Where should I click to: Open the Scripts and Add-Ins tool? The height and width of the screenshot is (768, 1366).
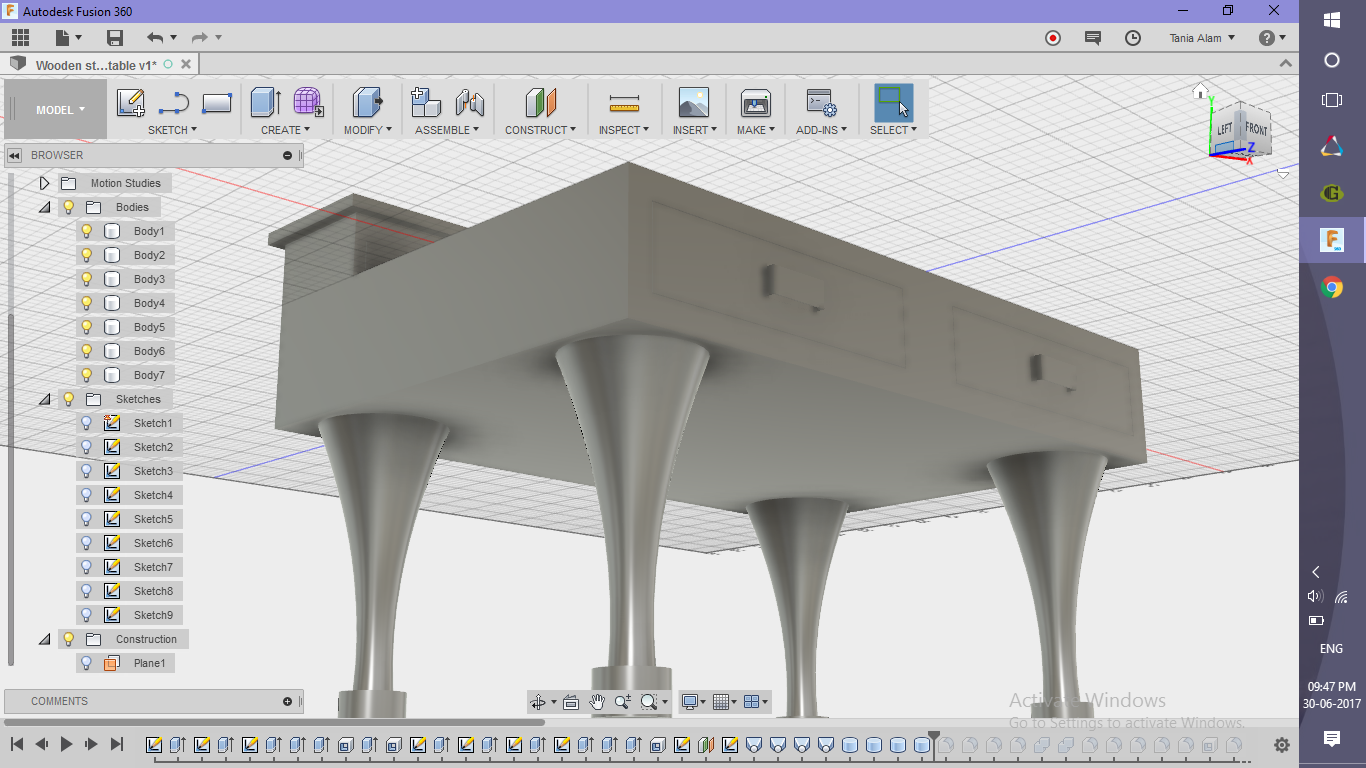821,102
